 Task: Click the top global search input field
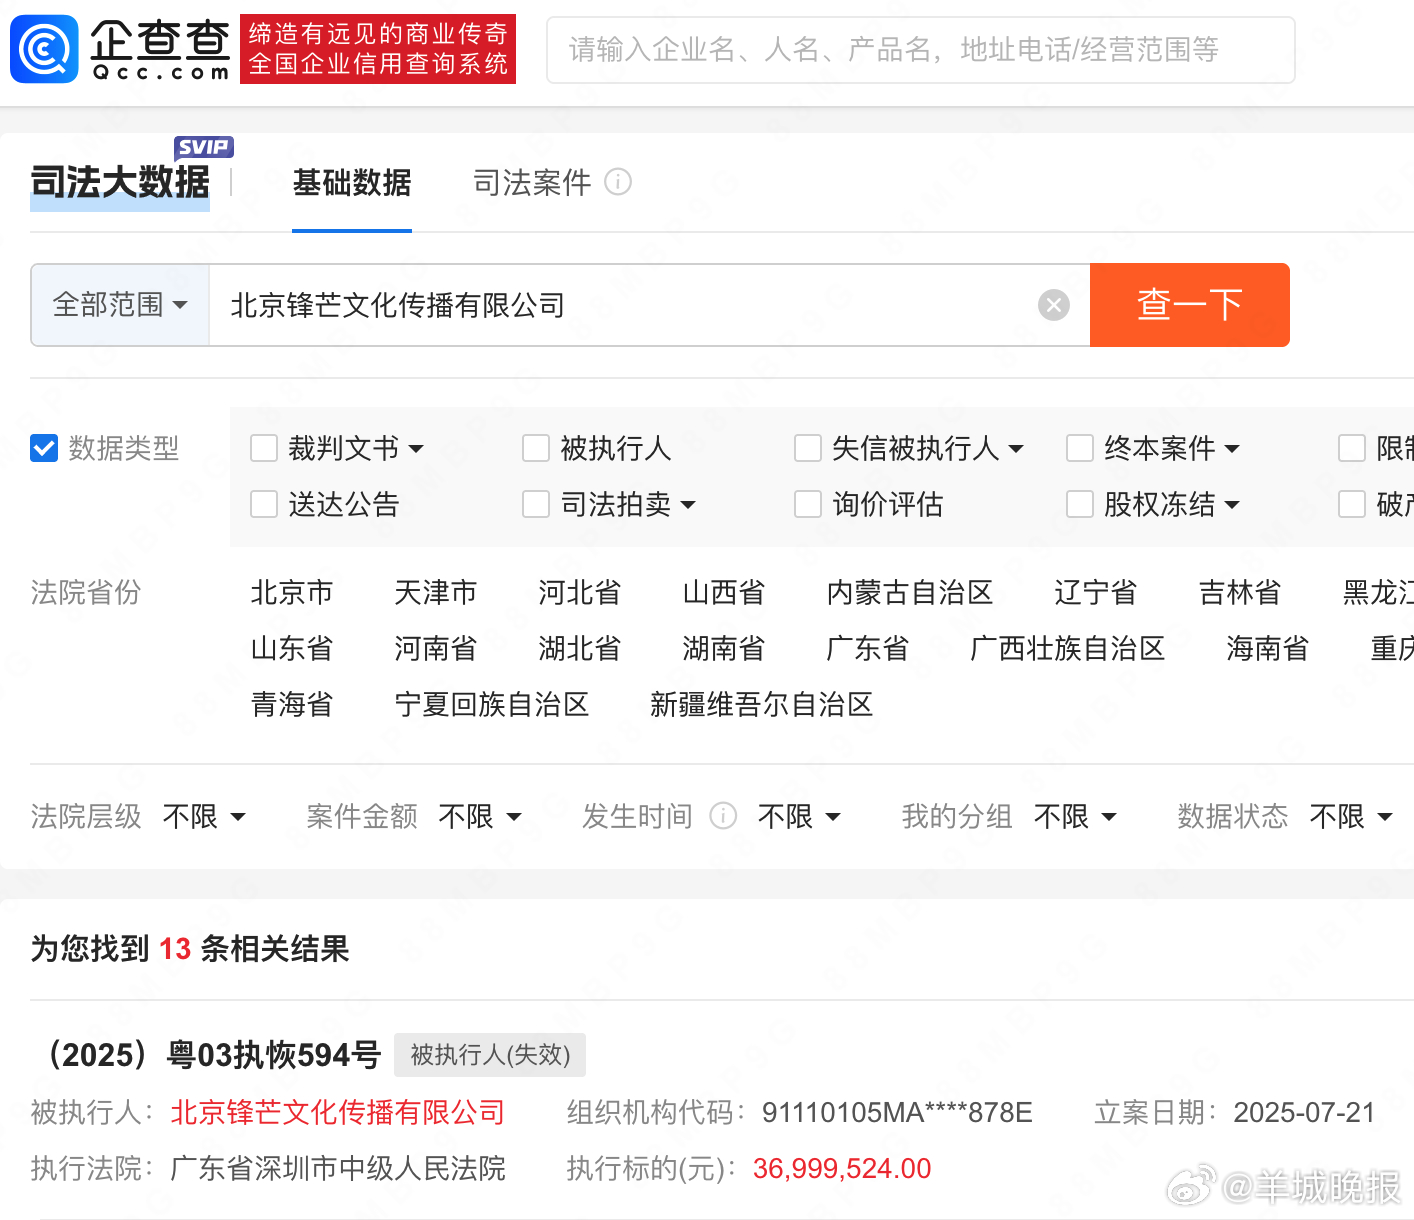click(921, 50)
